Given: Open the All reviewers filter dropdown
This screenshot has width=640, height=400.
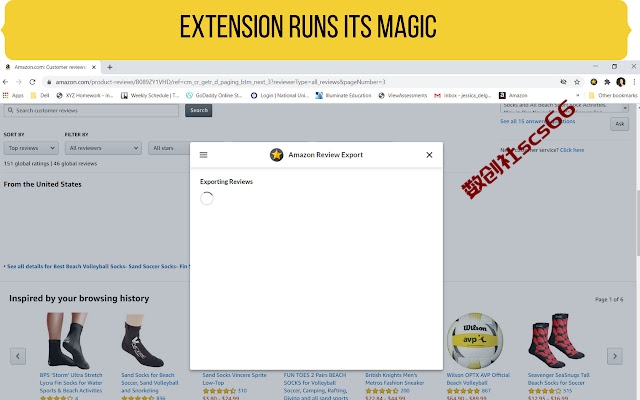Looking at the screenshot, I should (103, 148).
